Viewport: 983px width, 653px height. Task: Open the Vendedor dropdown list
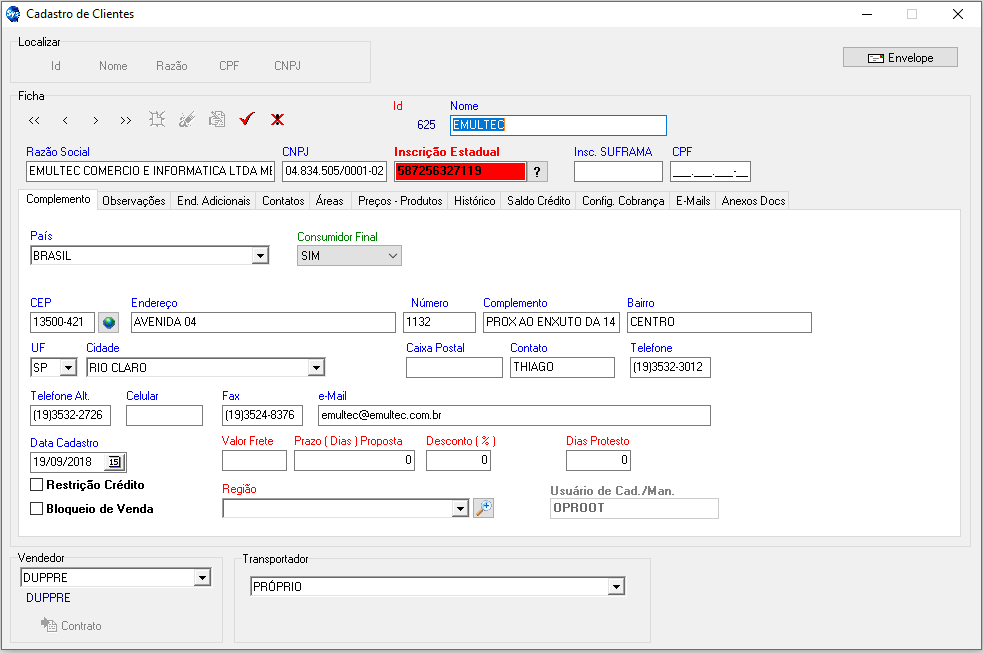[202, 578]
